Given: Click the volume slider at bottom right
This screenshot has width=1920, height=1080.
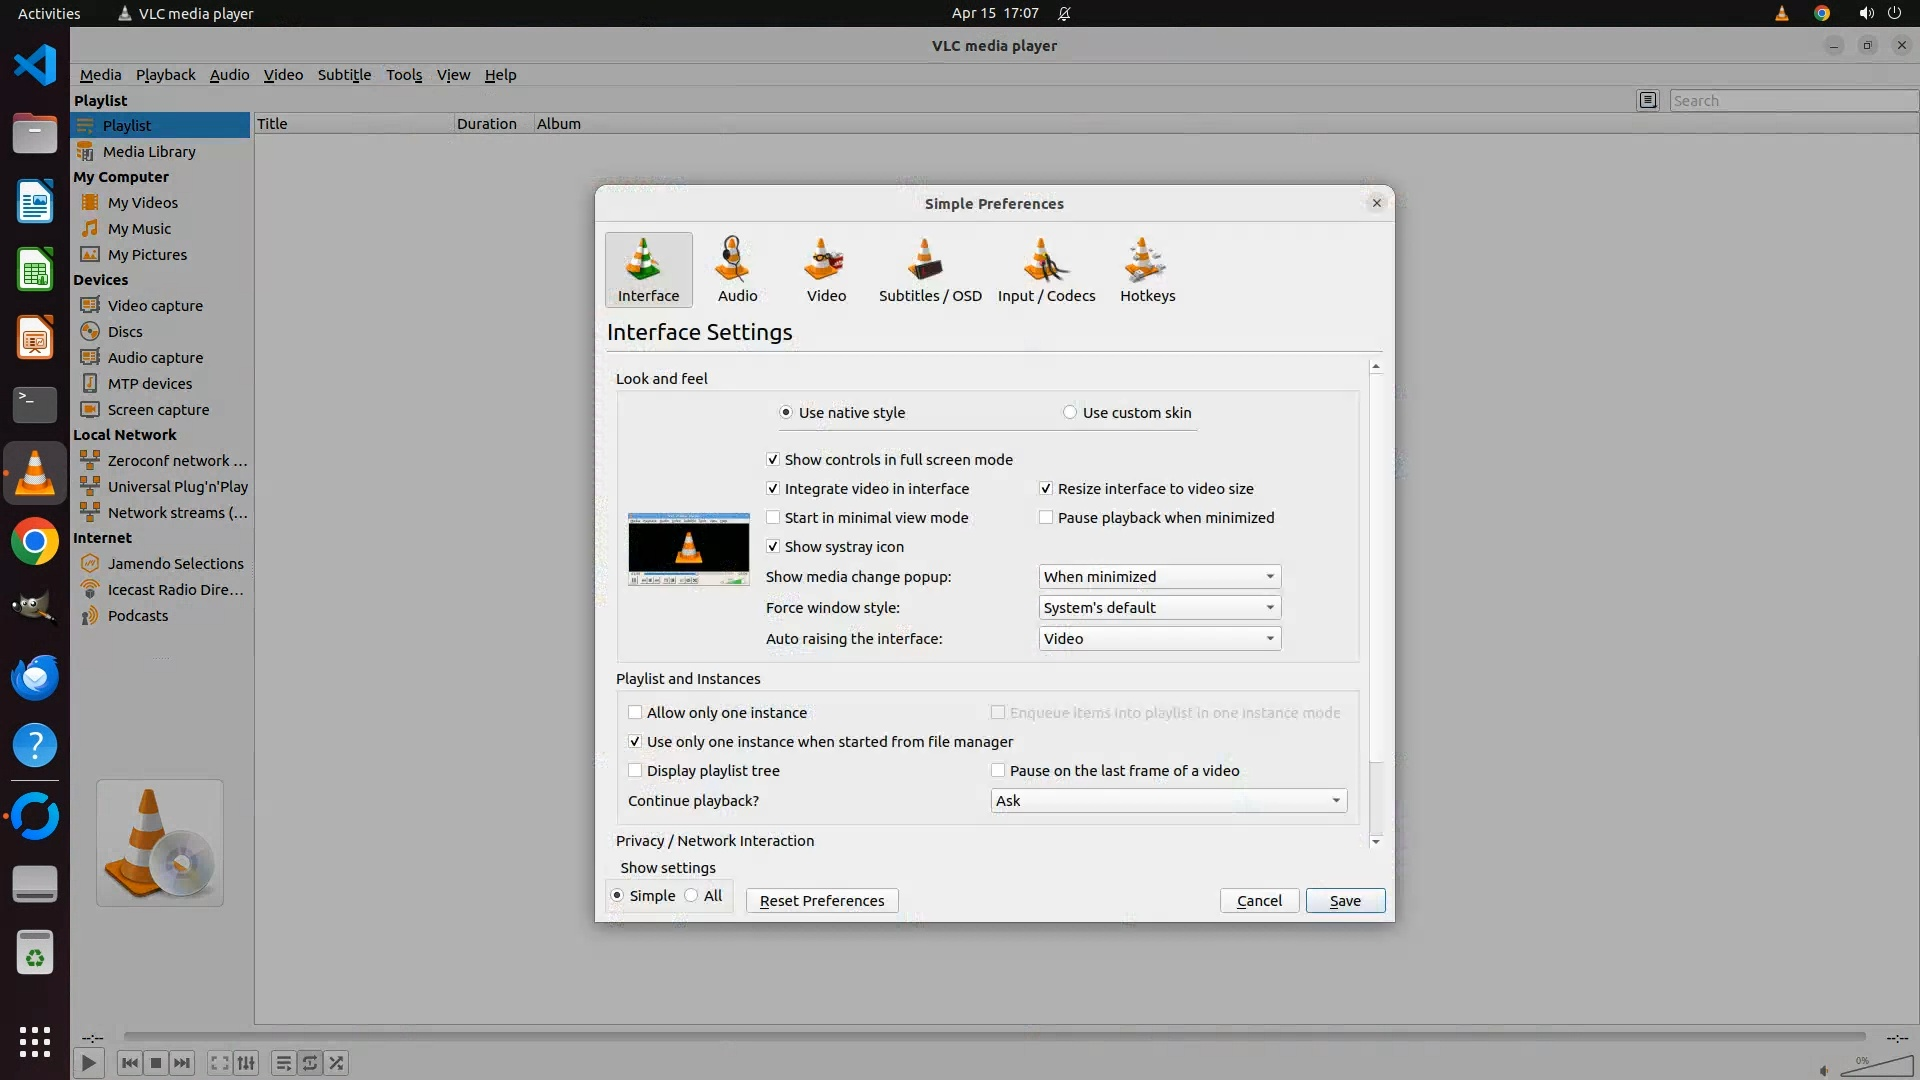Looking at the screenshot, I should (x=1876, y=1067).
